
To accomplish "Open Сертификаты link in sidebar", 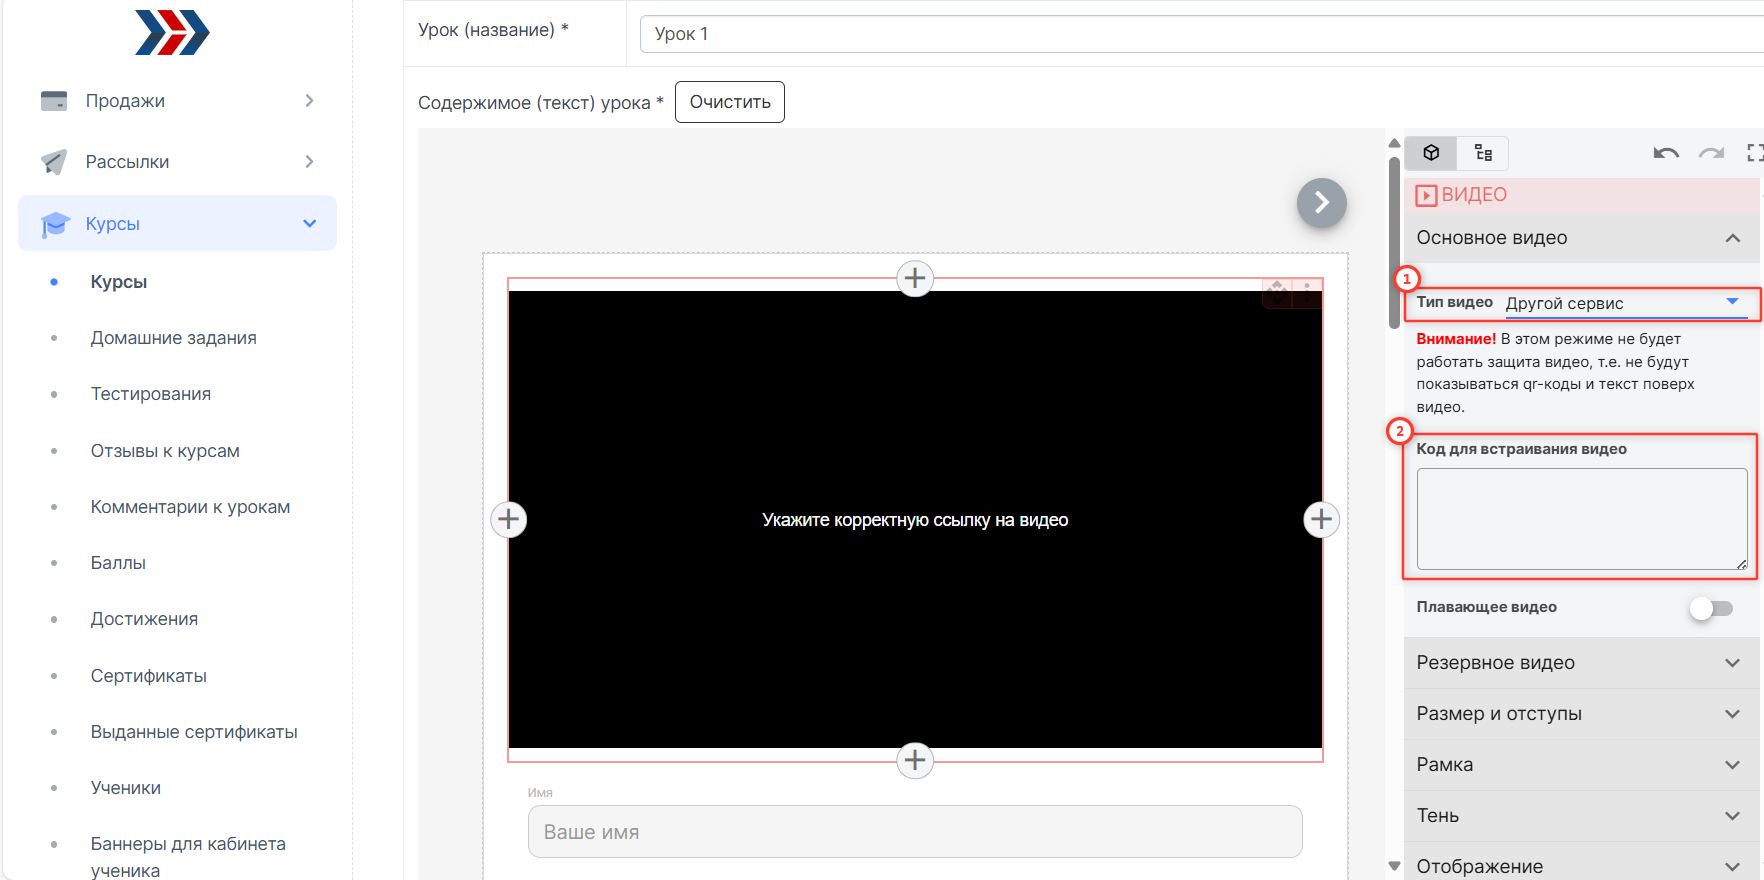I will (x=148, y=676).
